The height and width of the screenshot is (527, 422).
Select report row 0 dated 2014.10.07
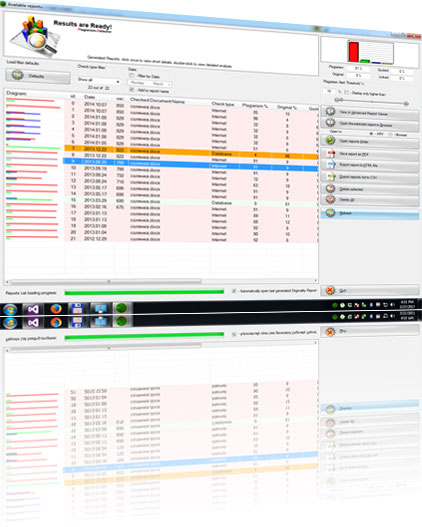pos(191,108)
